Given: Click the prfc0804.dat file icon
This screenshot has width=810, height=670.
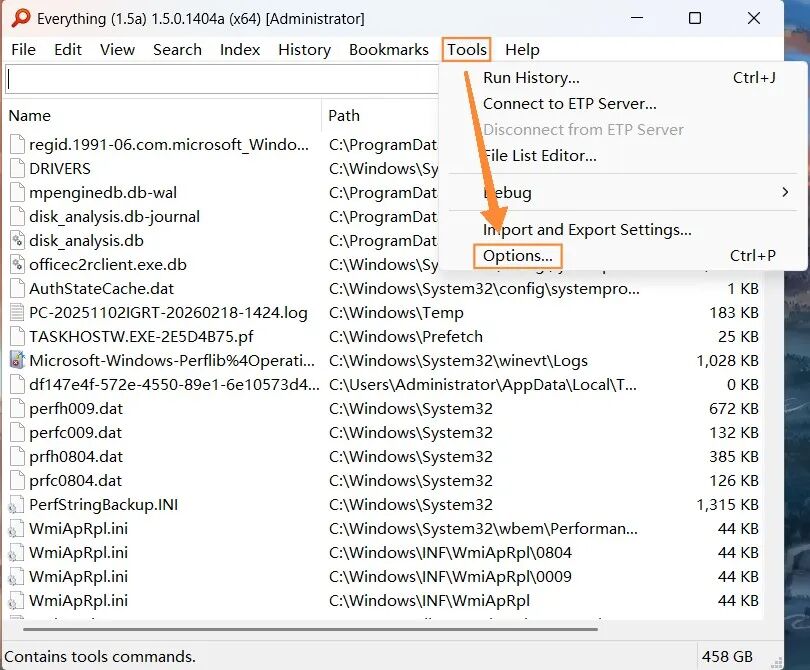Looking at the screenshot, I should click(17, 480).
